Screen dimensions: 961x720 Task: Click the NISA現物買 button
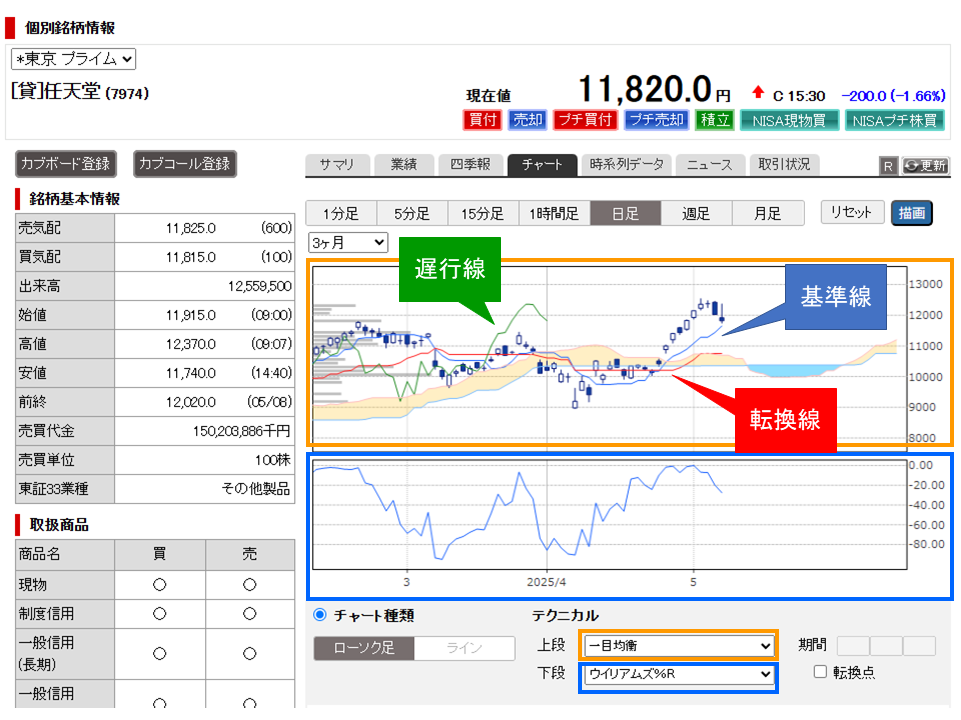(x=789, y=121)
